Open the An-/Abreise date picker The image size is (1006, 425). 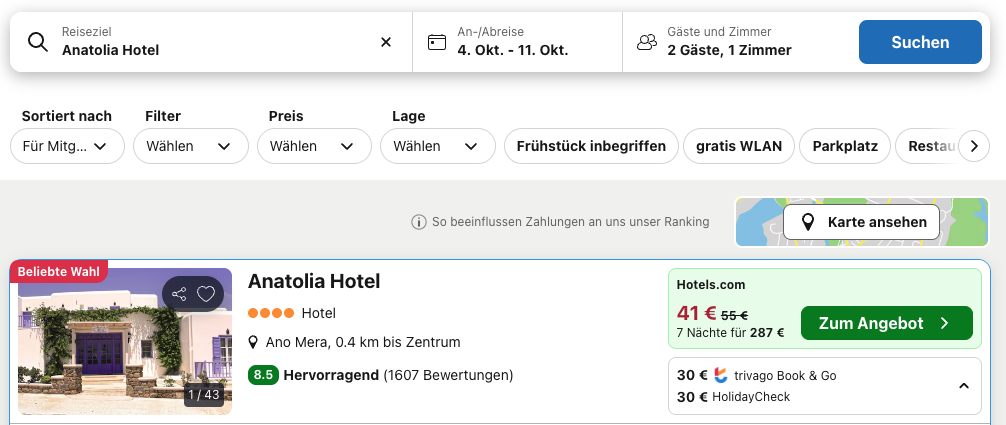coord(516,42)
